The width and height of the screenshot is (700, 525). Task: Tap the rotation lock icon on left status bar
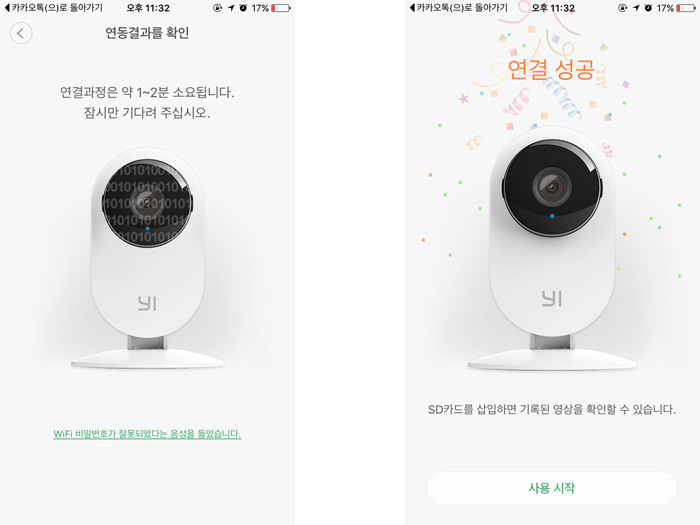point(217,8)
